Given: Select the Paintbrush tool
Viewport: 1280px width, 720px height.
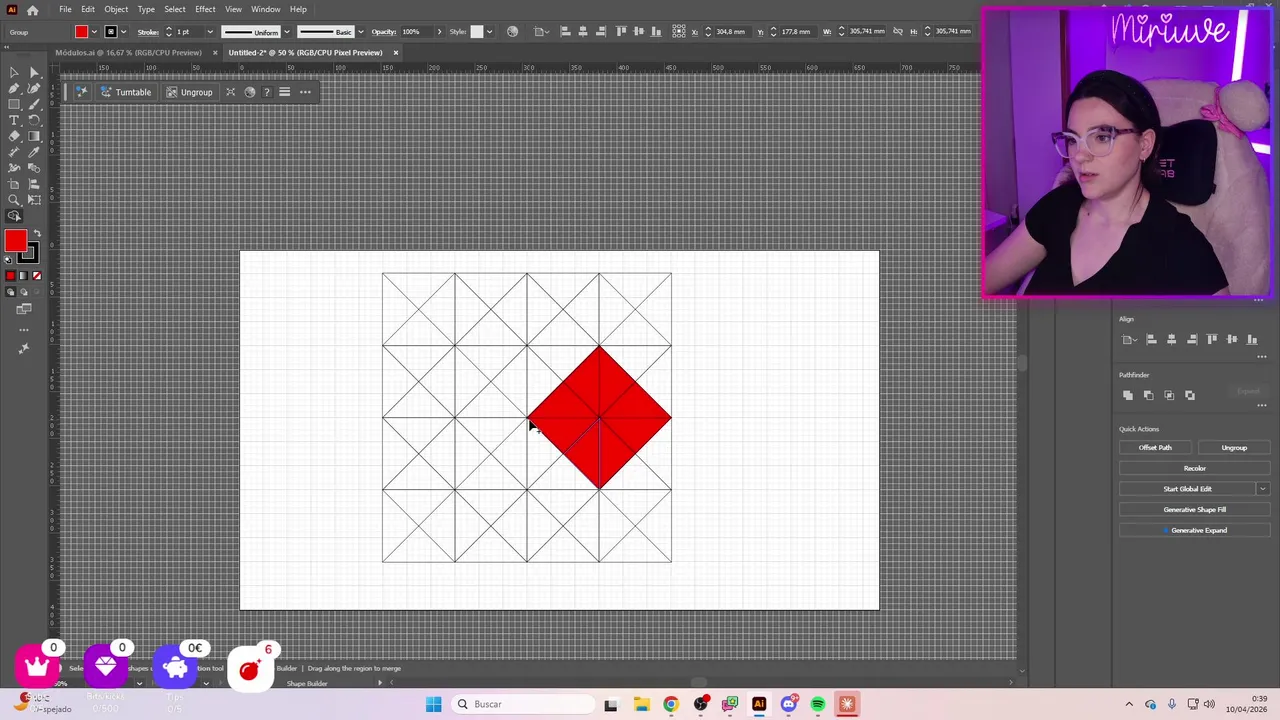Looking at the screenshot, I should click(x=34, y=104).
